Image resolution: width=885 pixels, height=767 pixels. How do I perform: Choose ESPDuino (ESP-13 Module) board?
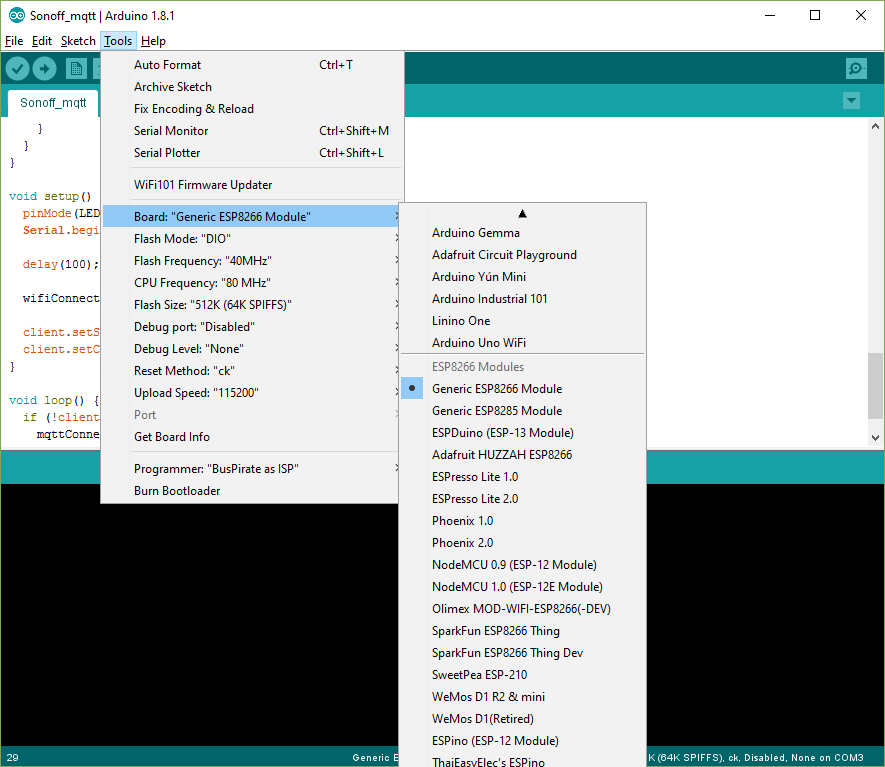tap(523, 433)
